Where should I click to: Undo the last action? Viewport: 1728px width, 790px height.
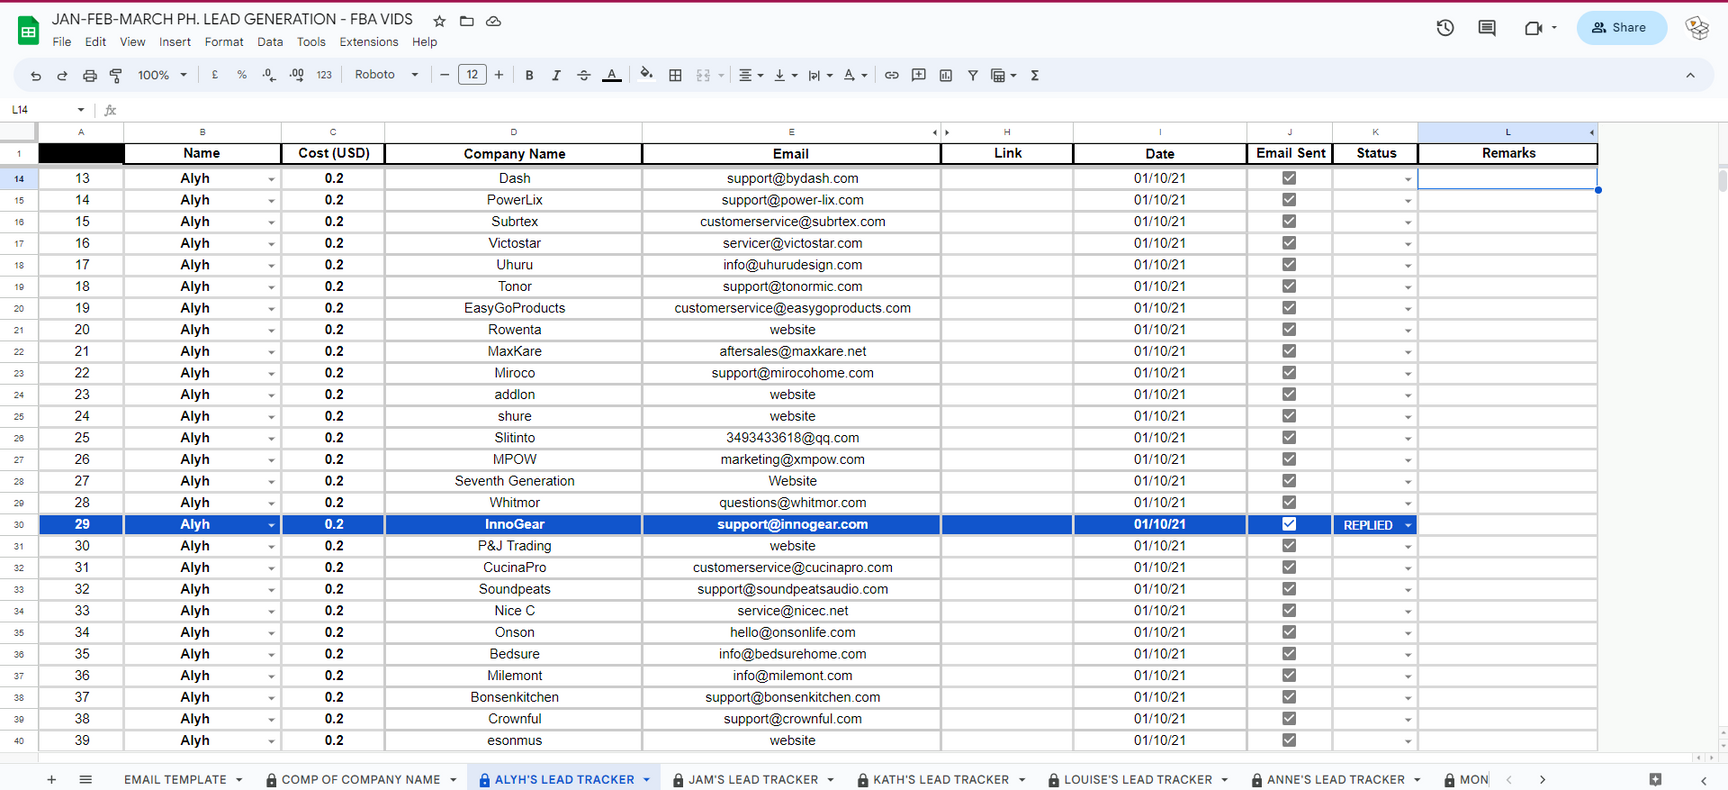click(36, 75)
